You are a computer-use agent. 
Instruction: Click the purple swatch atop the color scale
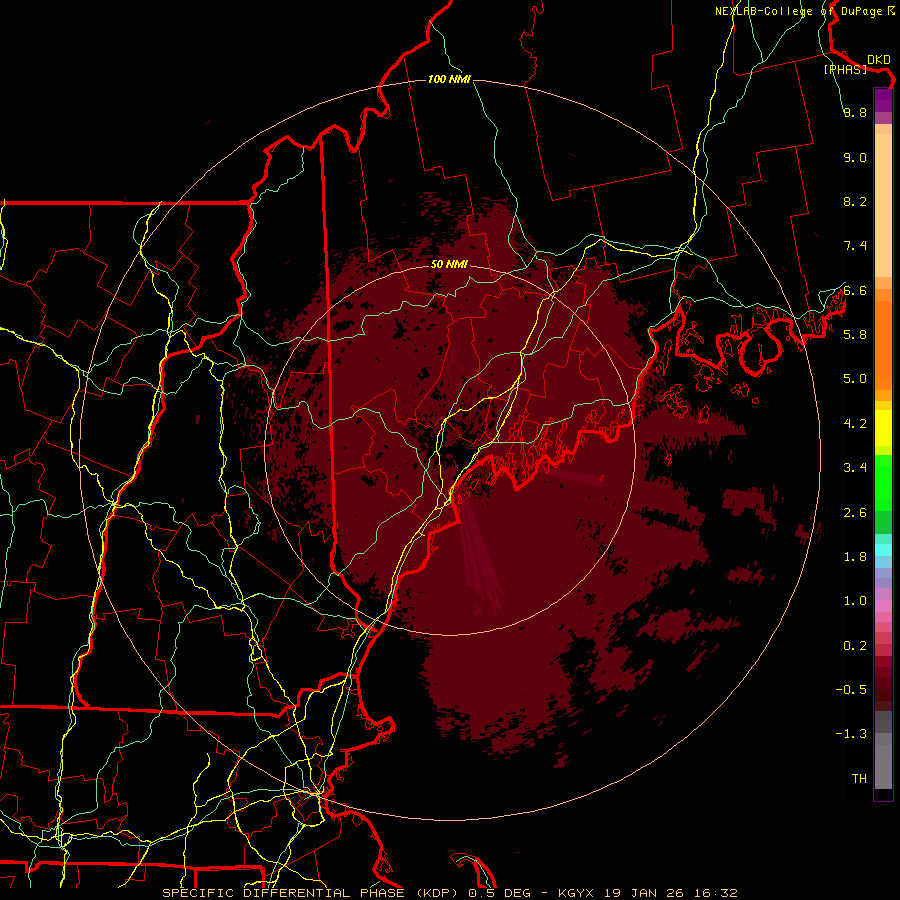[x=883, y=100]
